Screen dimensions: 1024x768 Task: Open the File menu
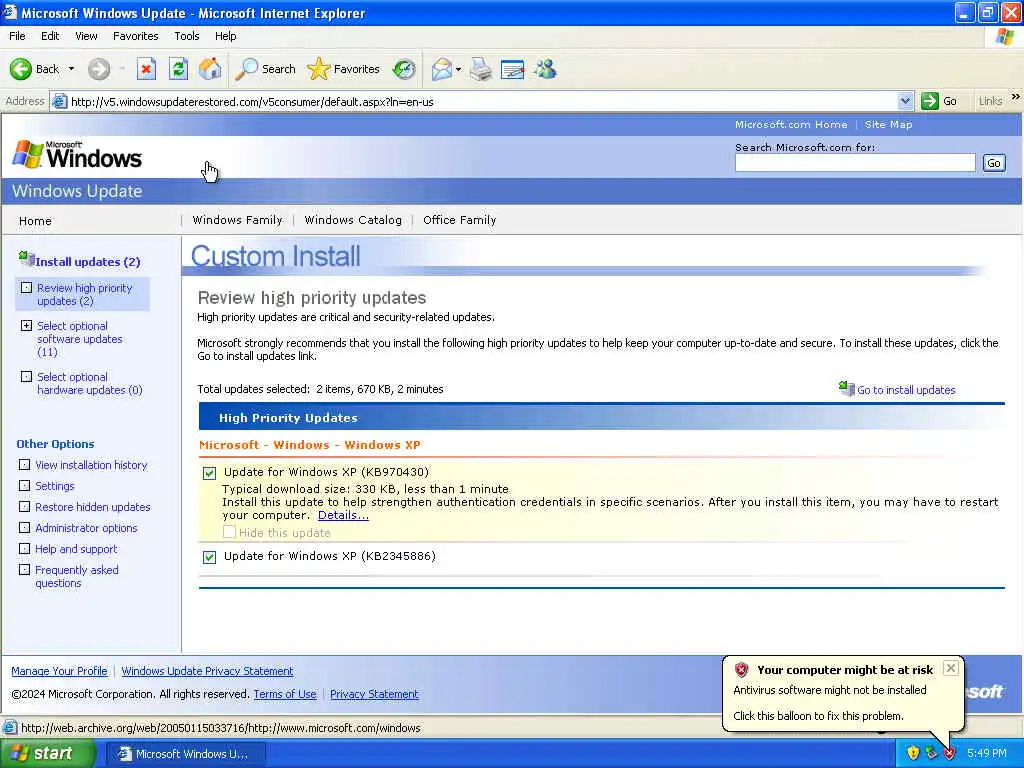click(x=17, y=36)
